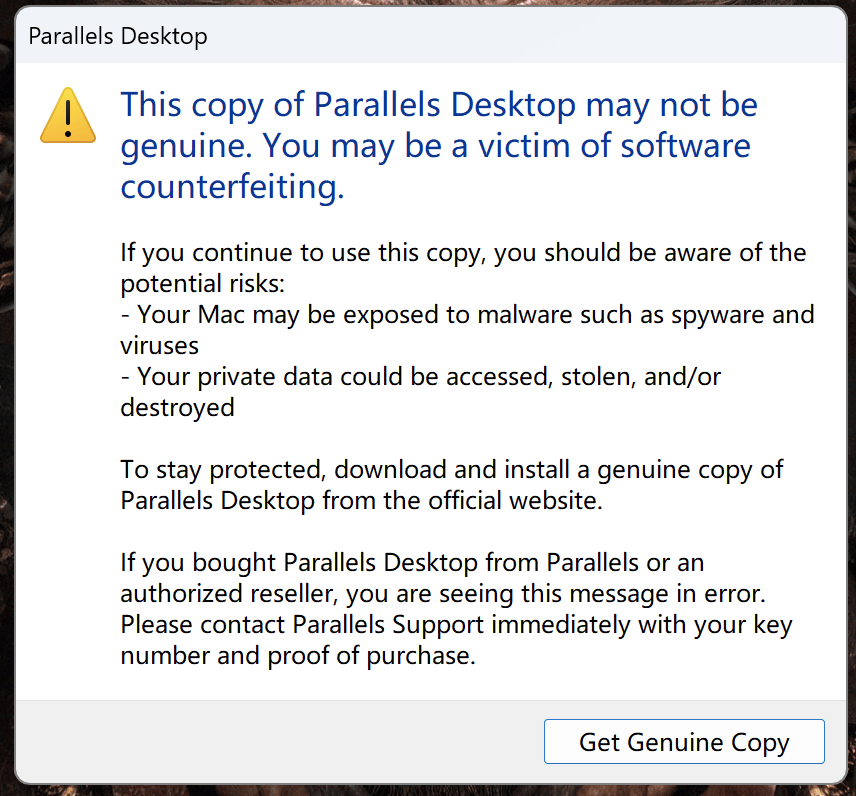Click the Parallels Desktop window title

tap(118, 37)
